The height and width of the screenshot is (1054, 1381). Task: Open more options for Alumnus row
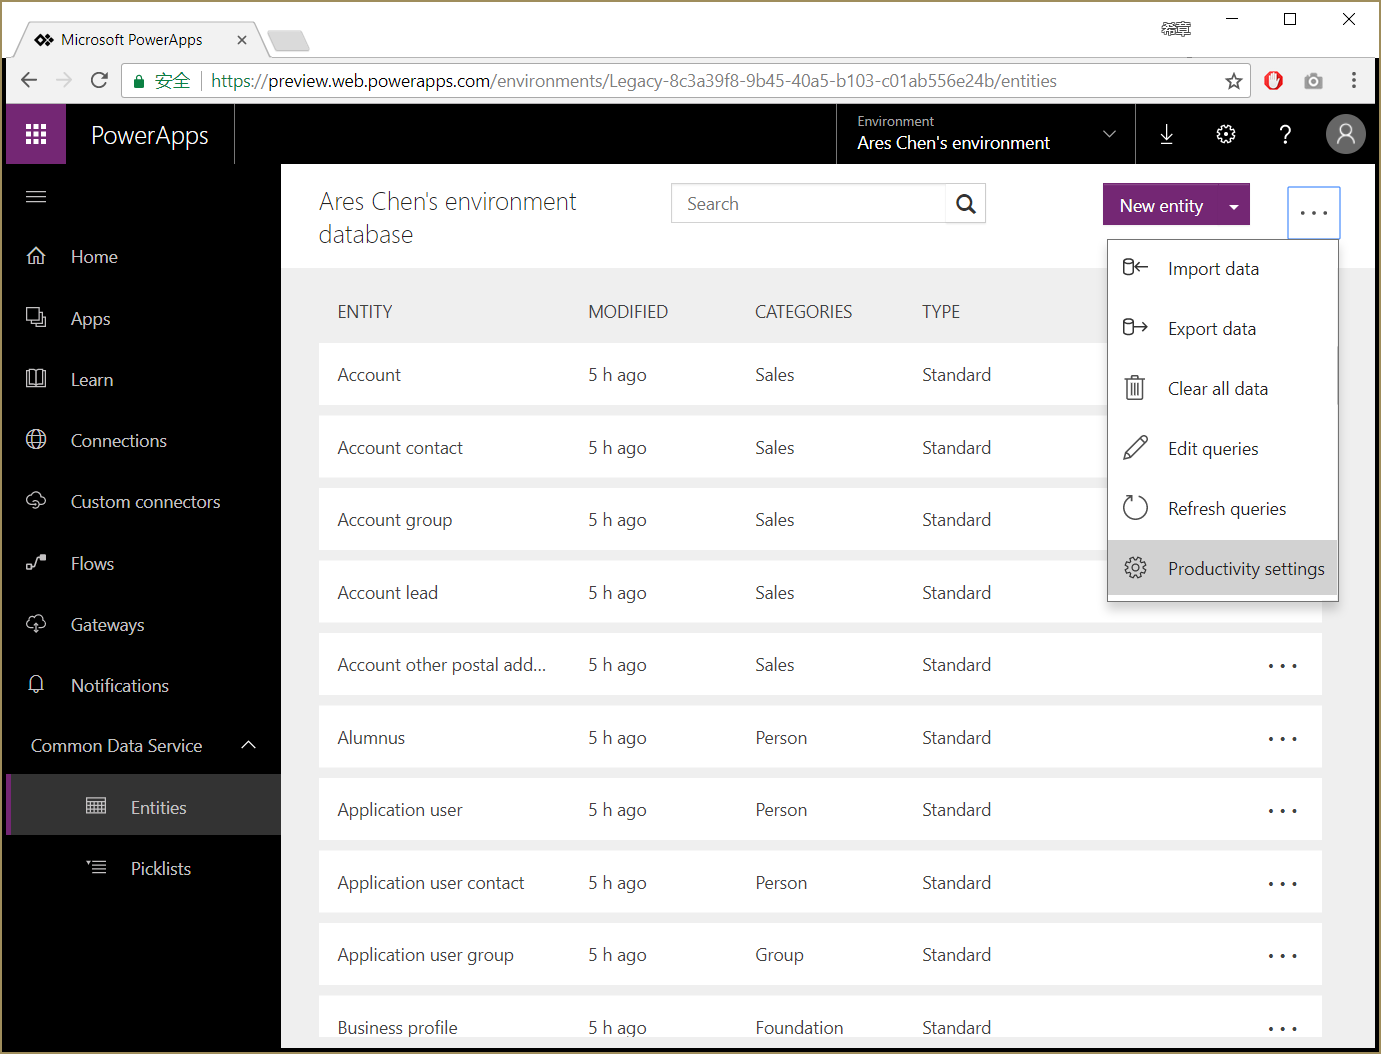pos(1282,739)
